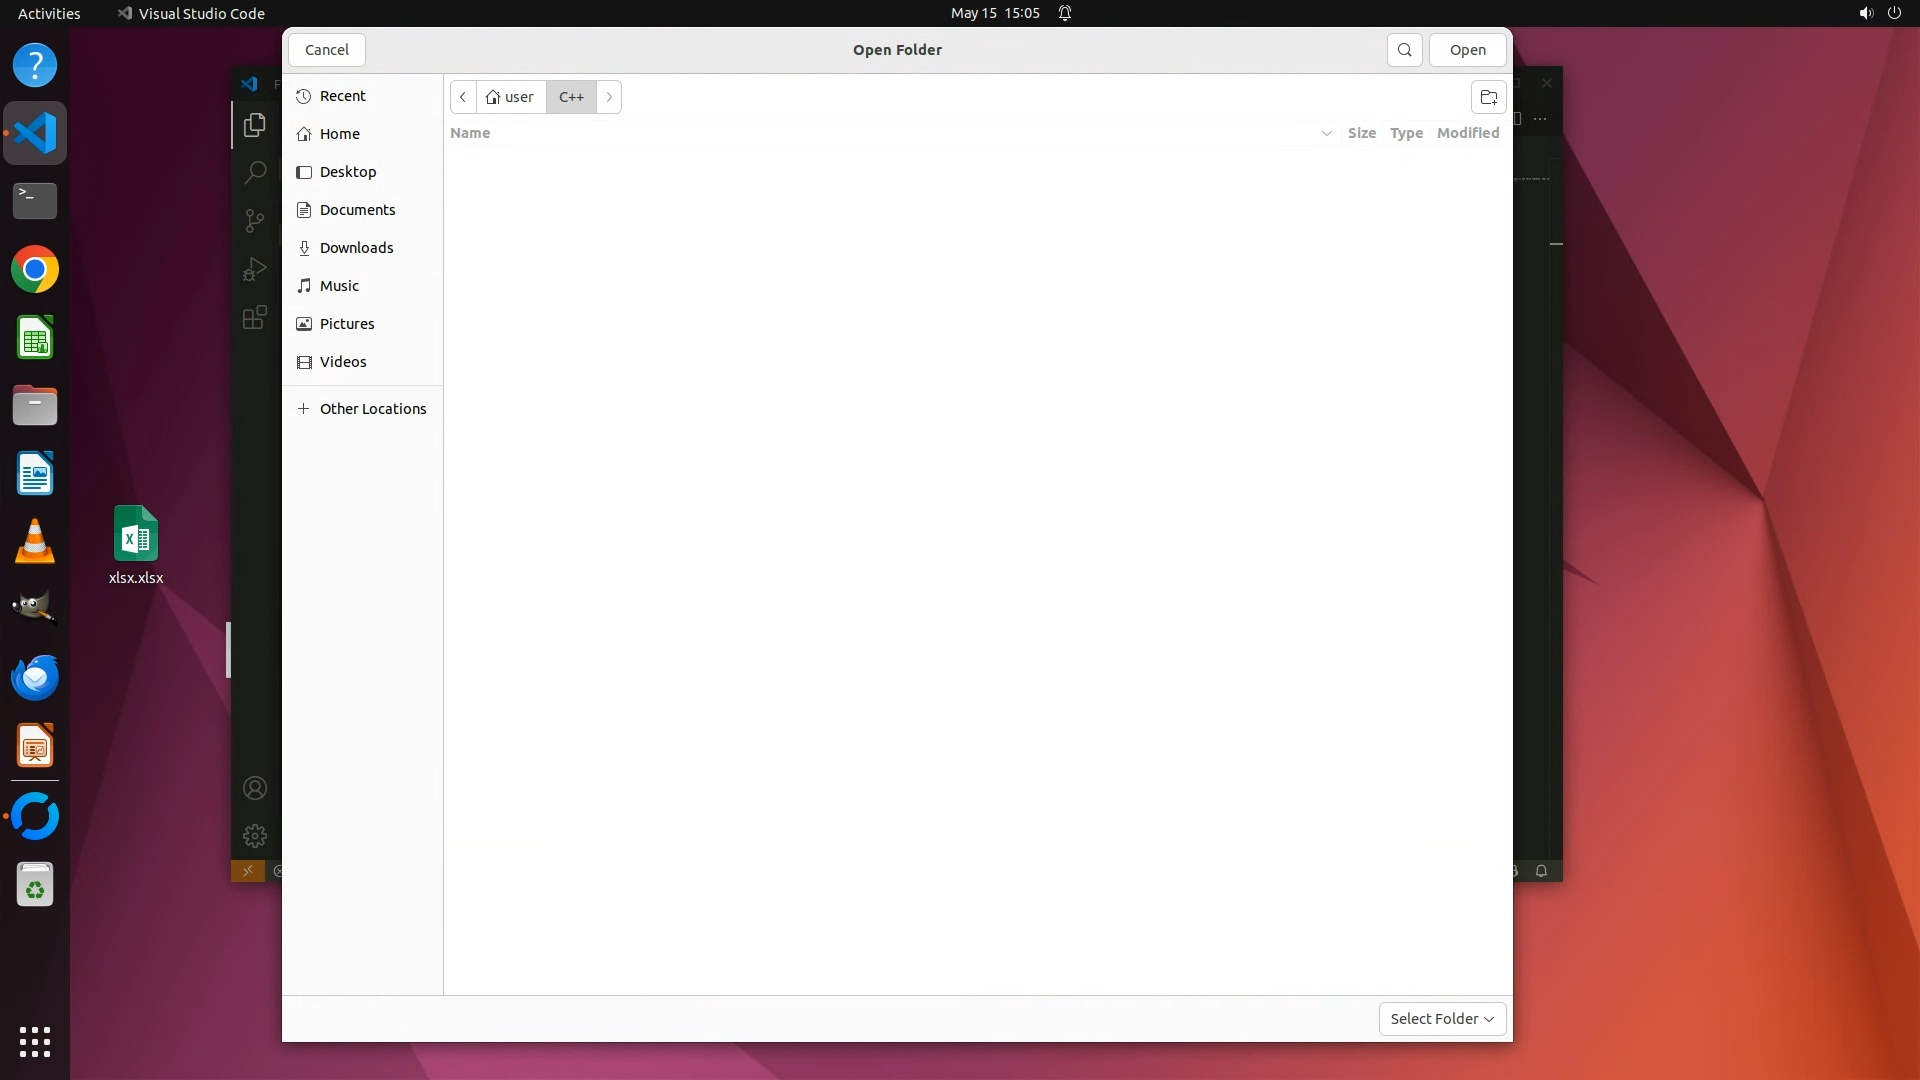The width and height of the screenshot is (1920, 1080).
Task: Create a new folder using the folder-plus icon
Action: (x=1488, y=97)
